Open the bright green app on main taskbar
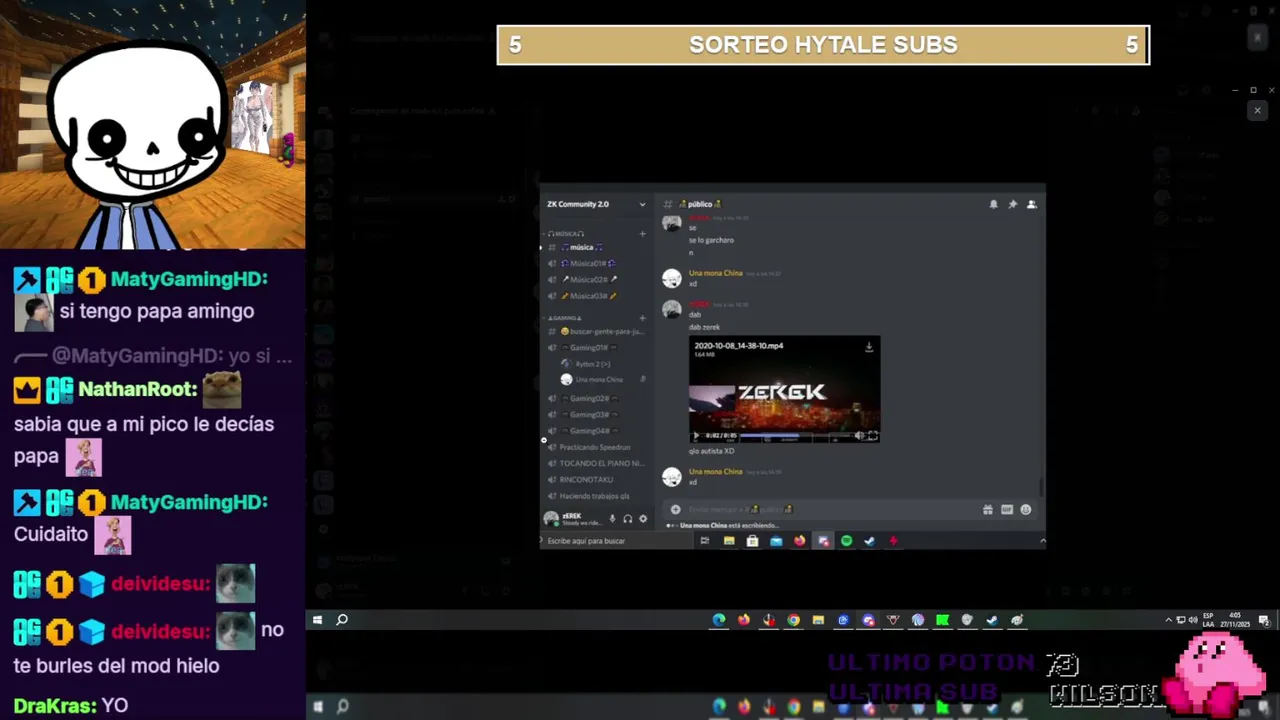 [942, 620]
